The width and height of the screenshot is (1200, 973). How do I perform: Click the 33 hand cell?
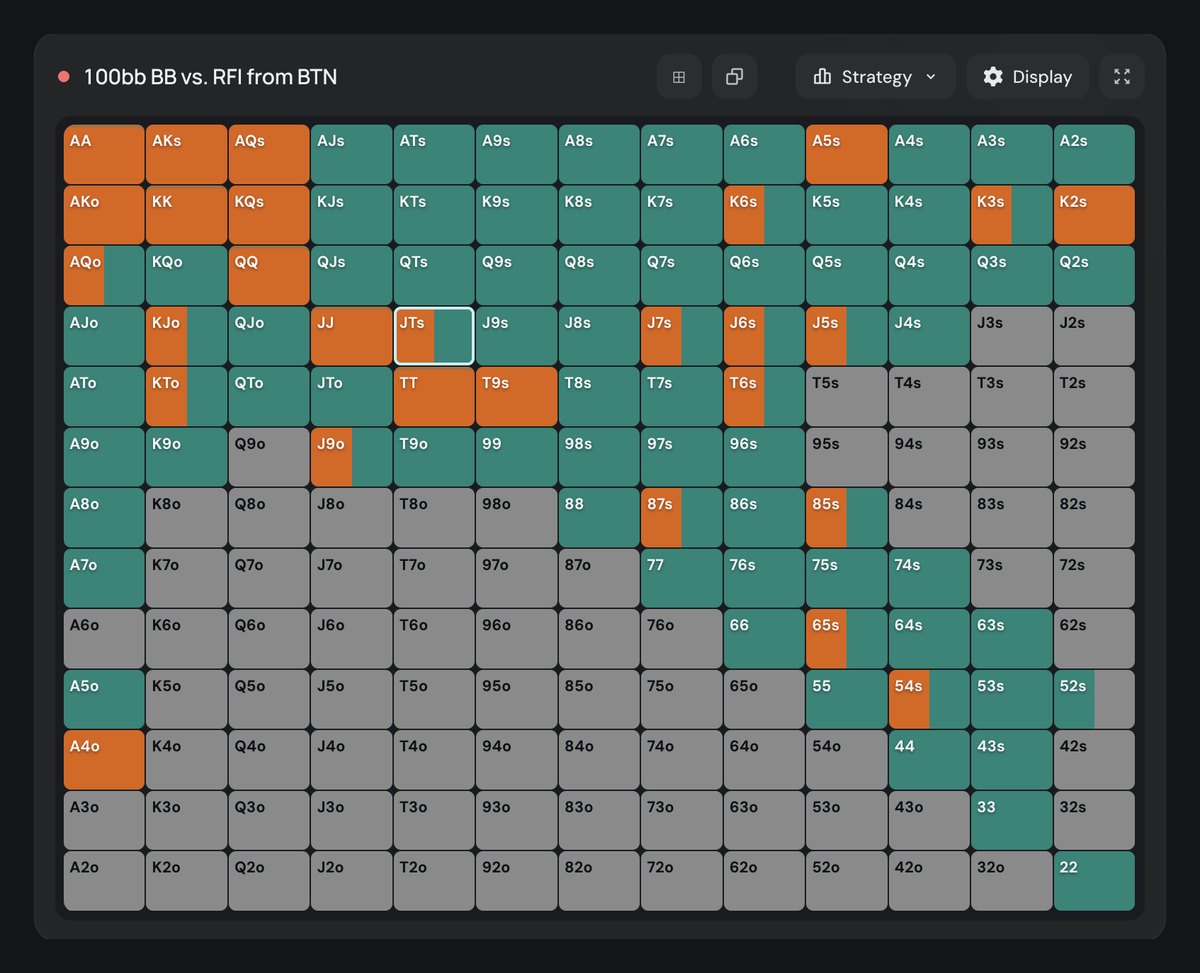point(1012,820)
